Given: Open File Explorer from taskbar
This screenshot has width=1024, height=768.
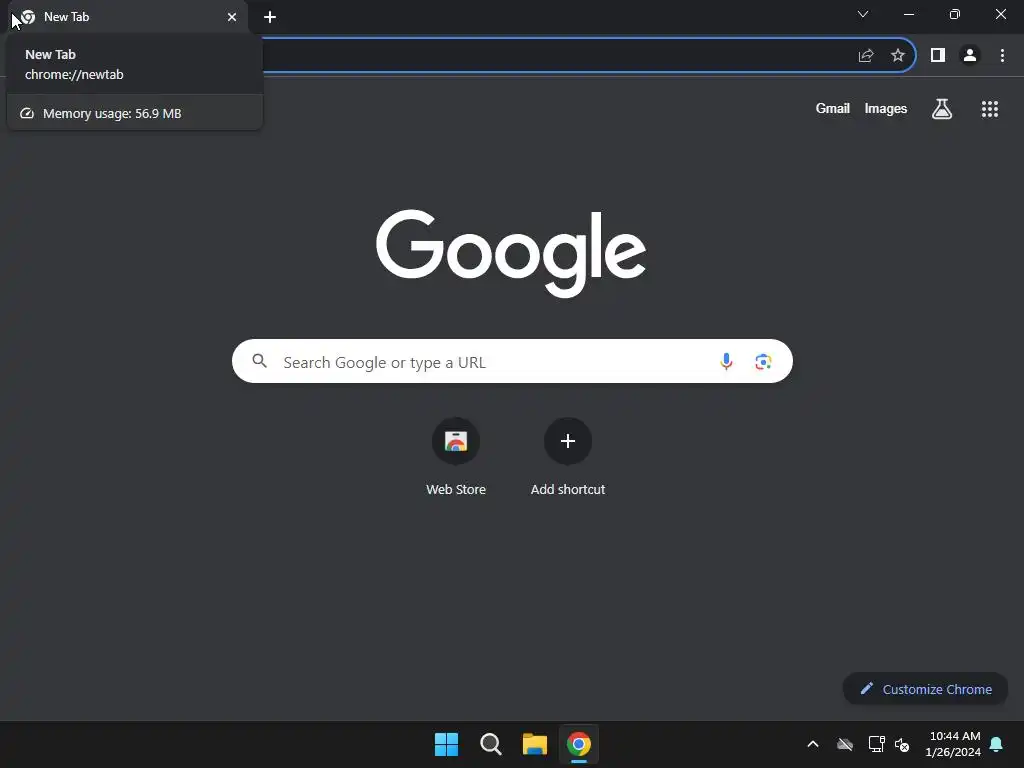Looking at the screenshot, I should (535, 744).
